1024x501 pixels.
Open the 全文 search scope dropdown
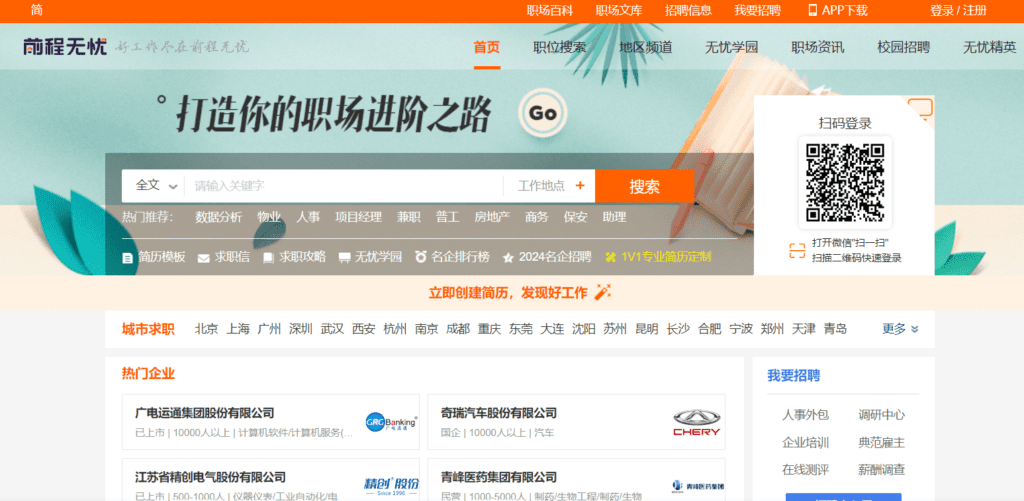[155, 186]
